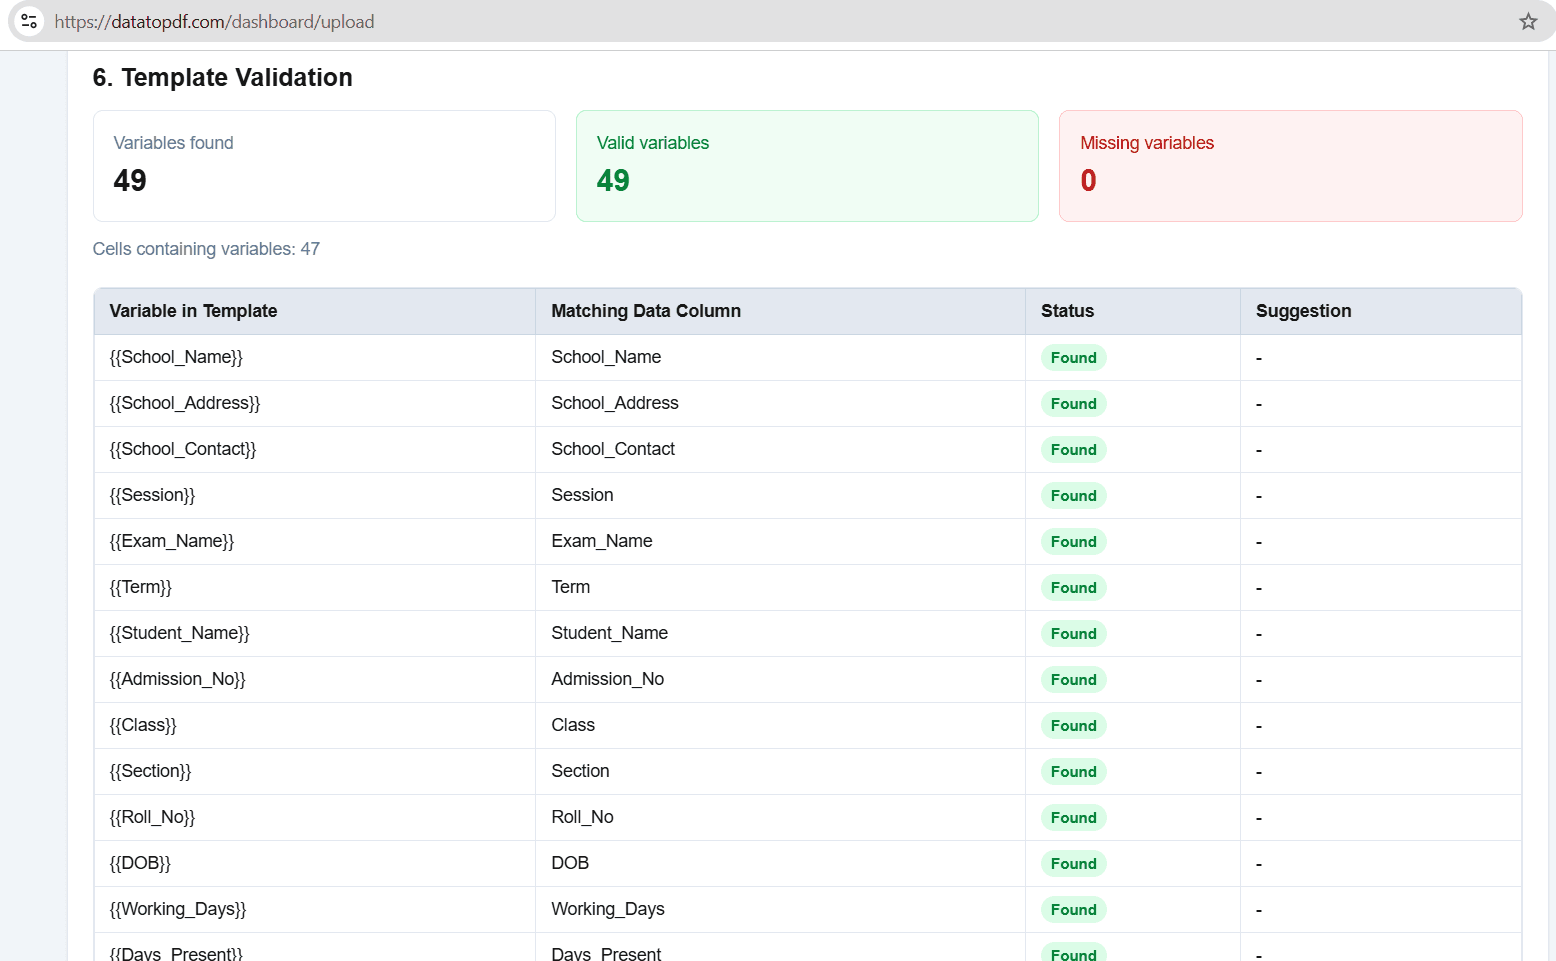This screenshot has width=1556, height=961.
Task: Click the School_Name matching data column cell
Action: [x=780, y=357]
